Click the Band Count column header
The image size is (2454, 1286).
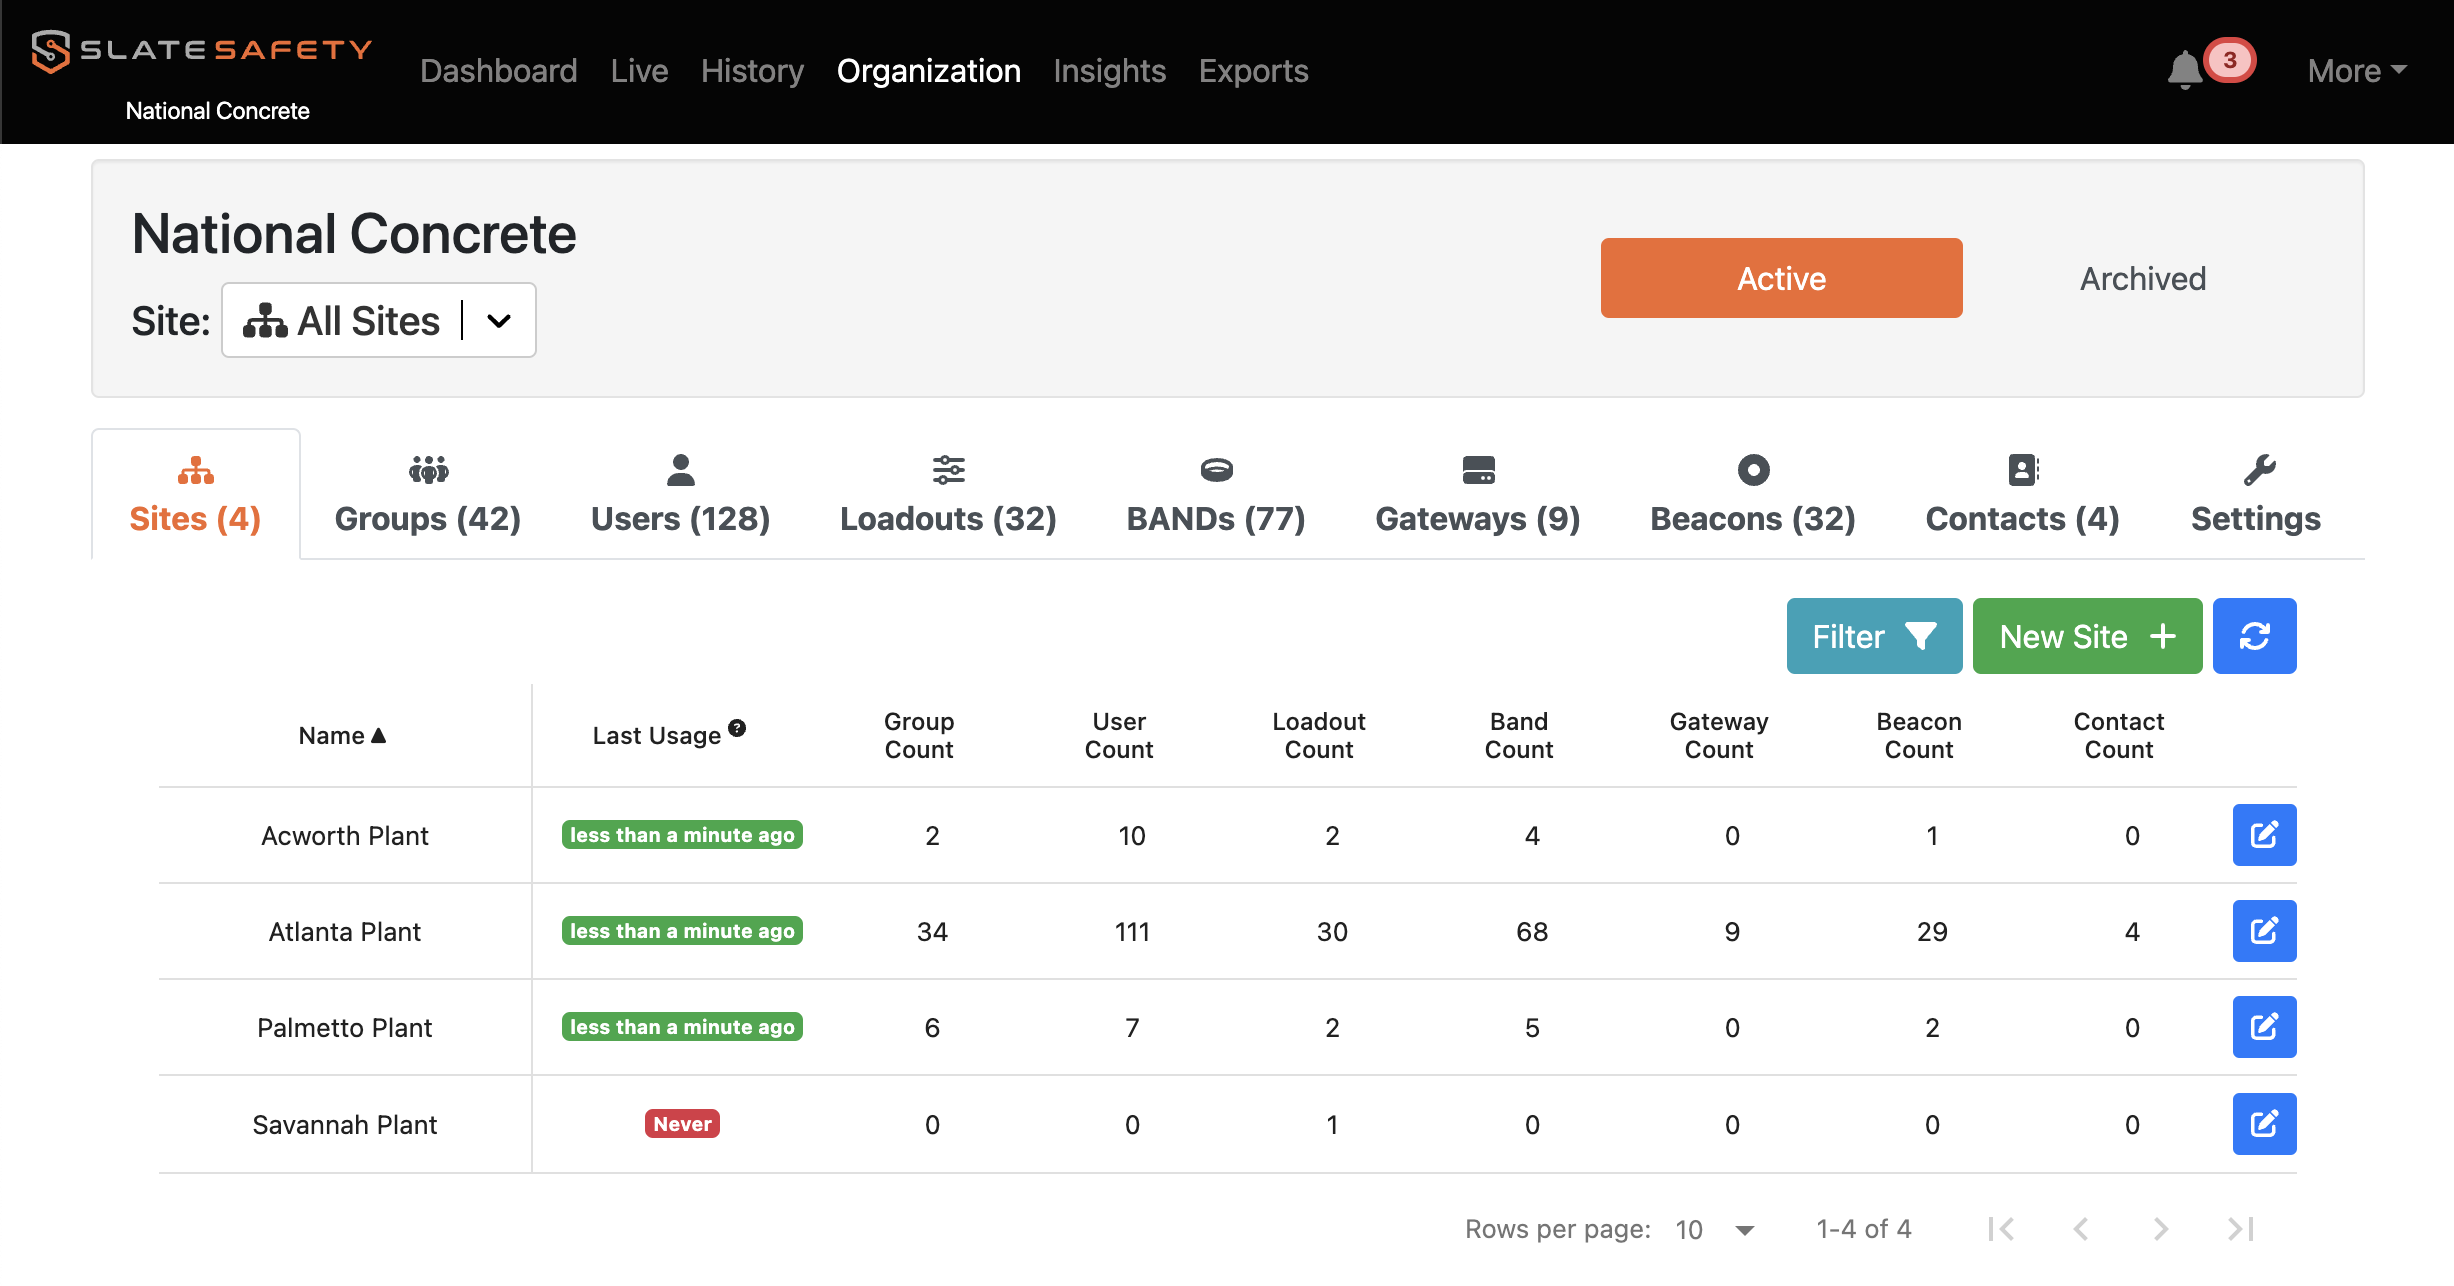(1519, 735)
